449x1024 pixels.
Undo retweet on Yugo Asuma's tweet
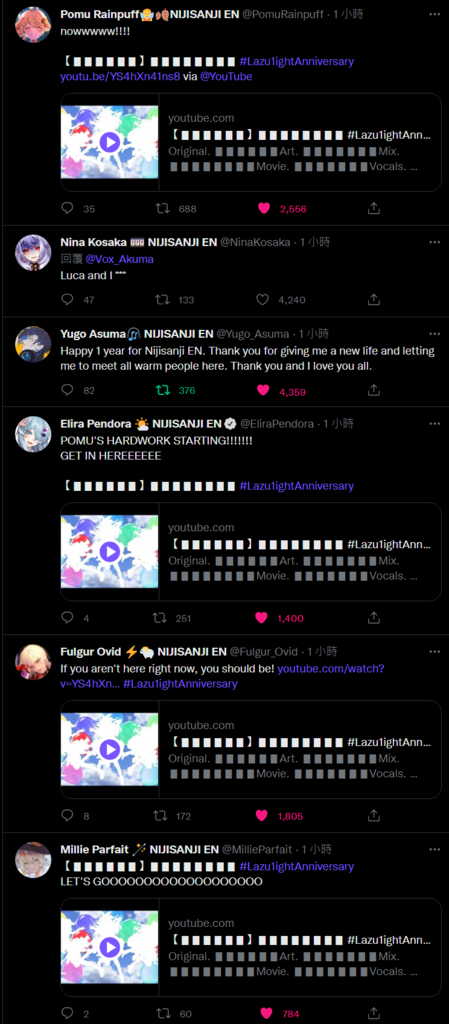click(161, 390)
